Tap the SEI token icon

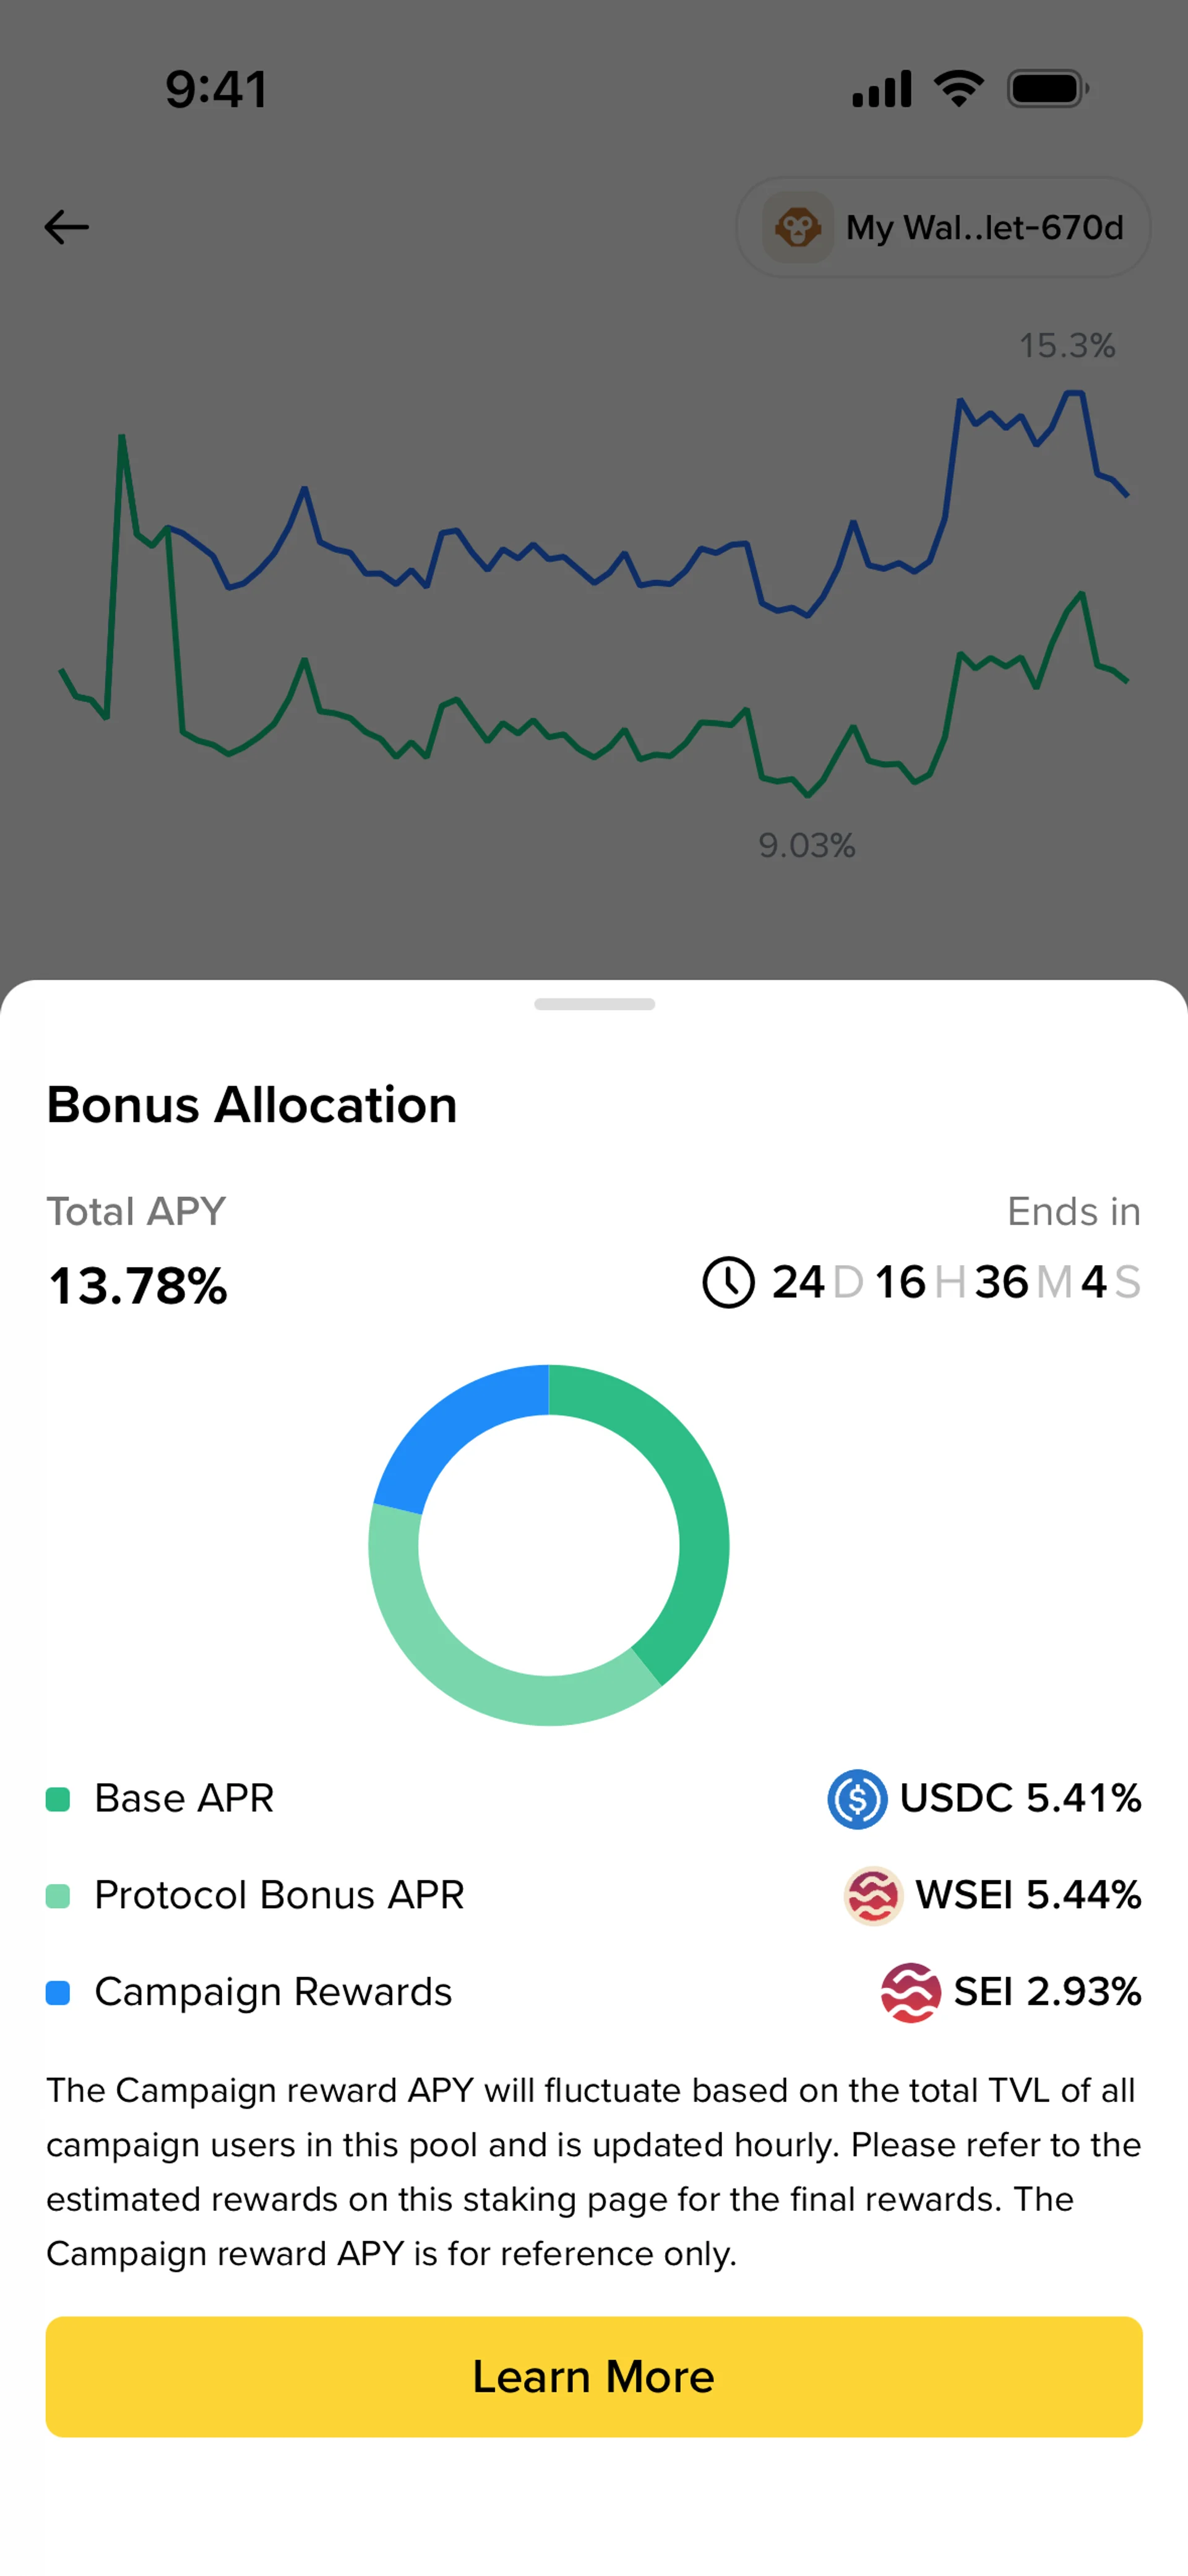[910, 1992]
